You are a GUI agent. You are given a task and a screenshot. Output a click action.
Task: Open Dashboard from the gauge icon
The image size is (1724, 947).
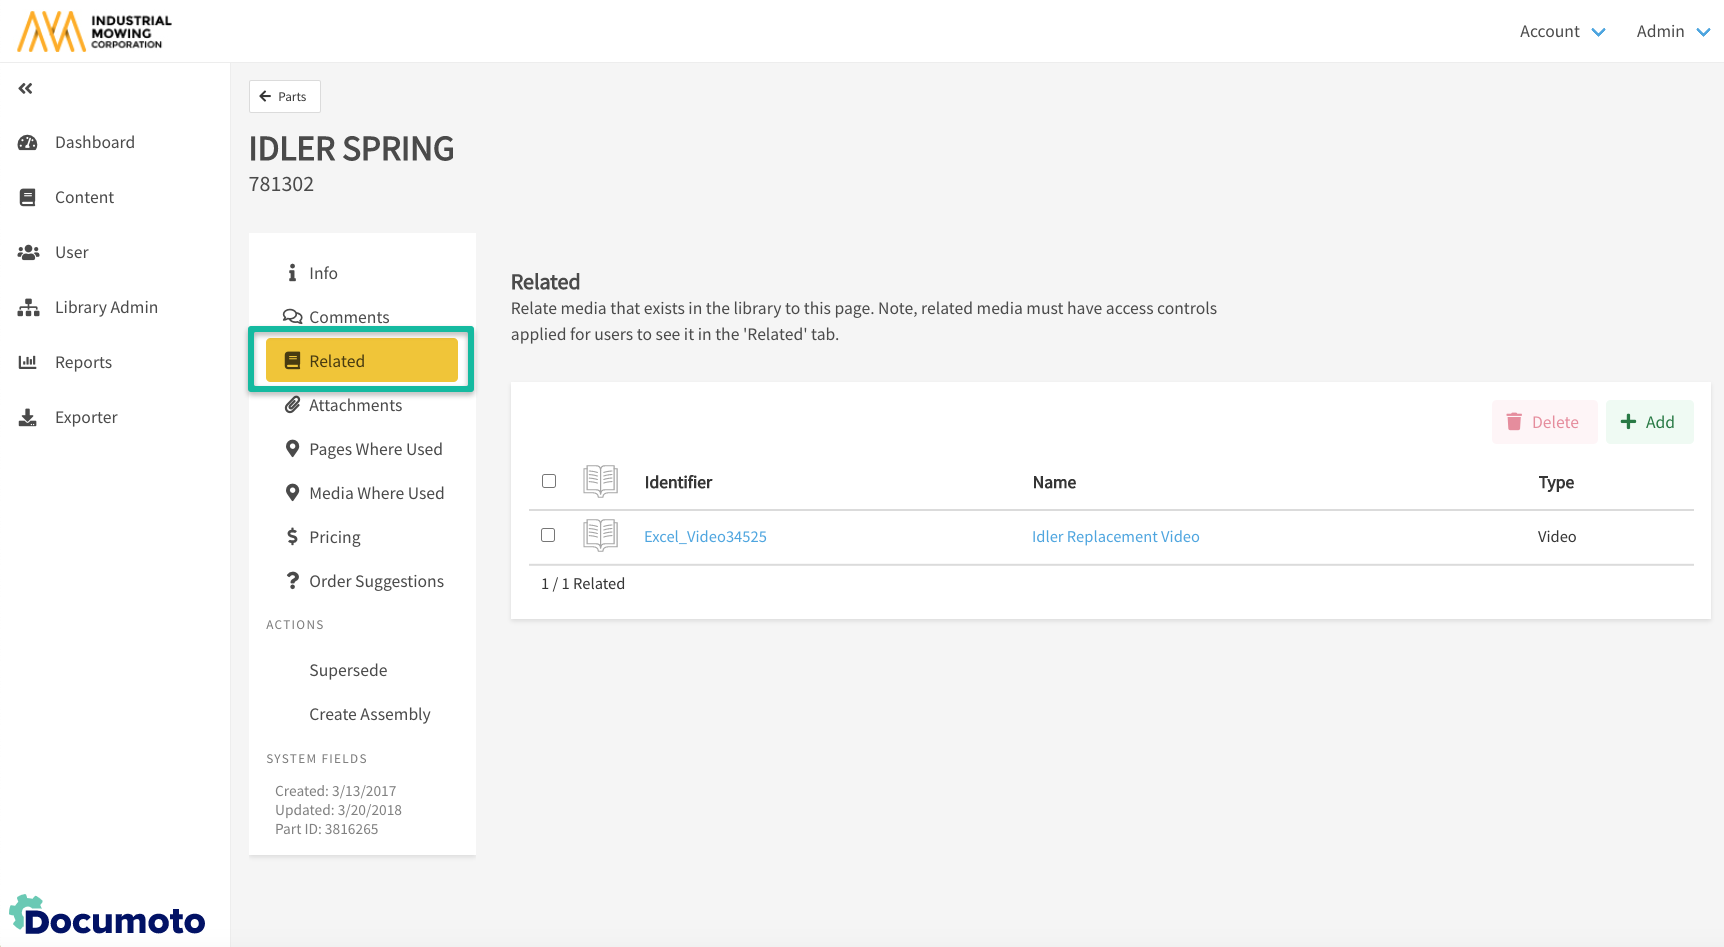pyautogui.click(x=28, y=143)
